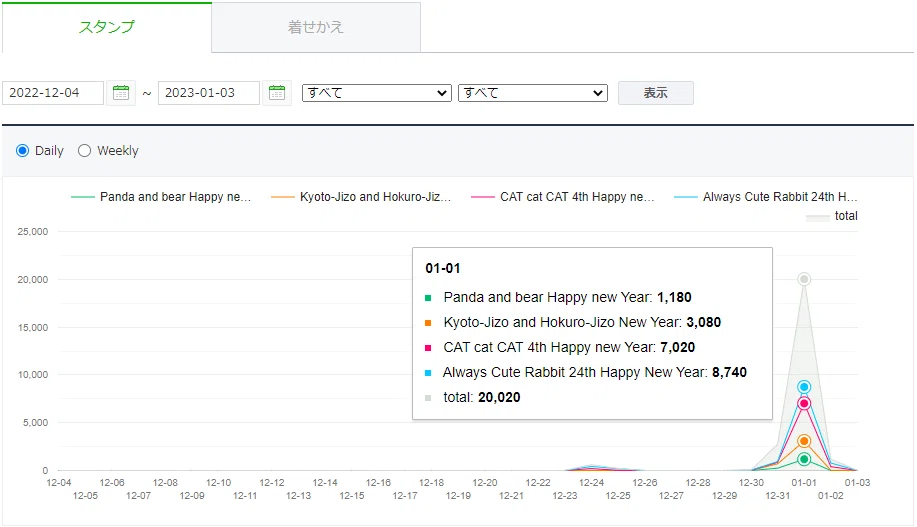Click the 12-04 x-axis label

coord(58,483)
